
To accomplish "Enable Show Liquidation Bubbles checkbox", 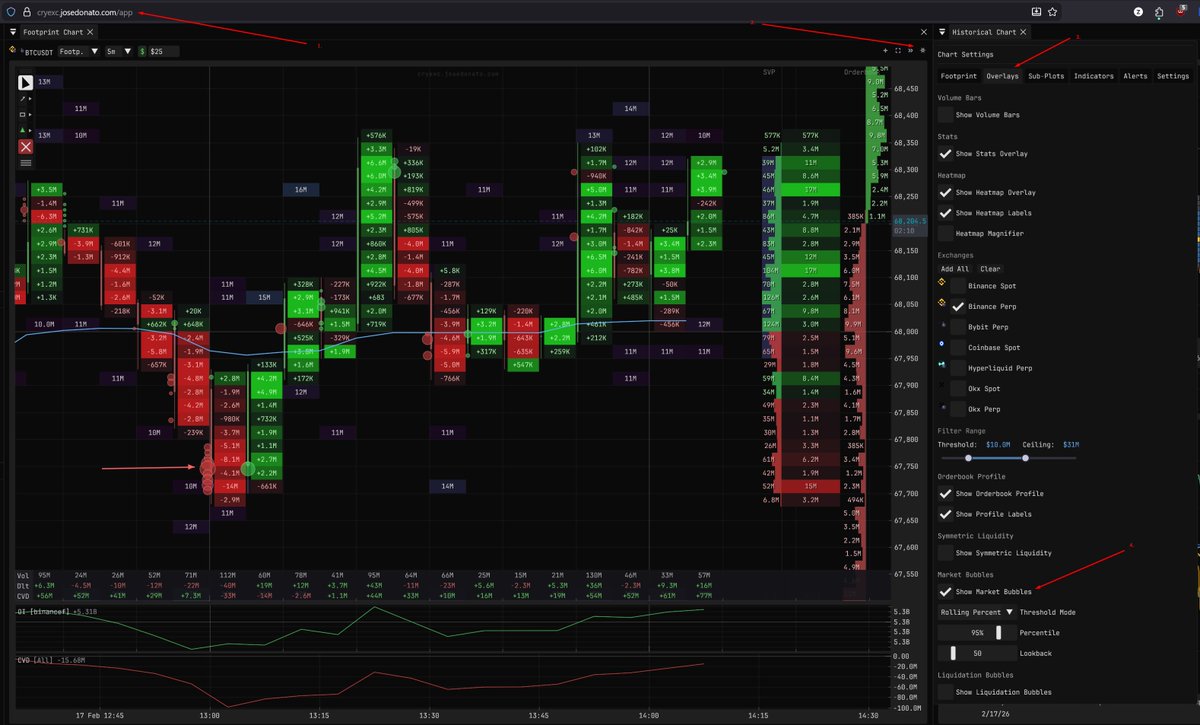I will pyautogui.click(x=945, y=691).
